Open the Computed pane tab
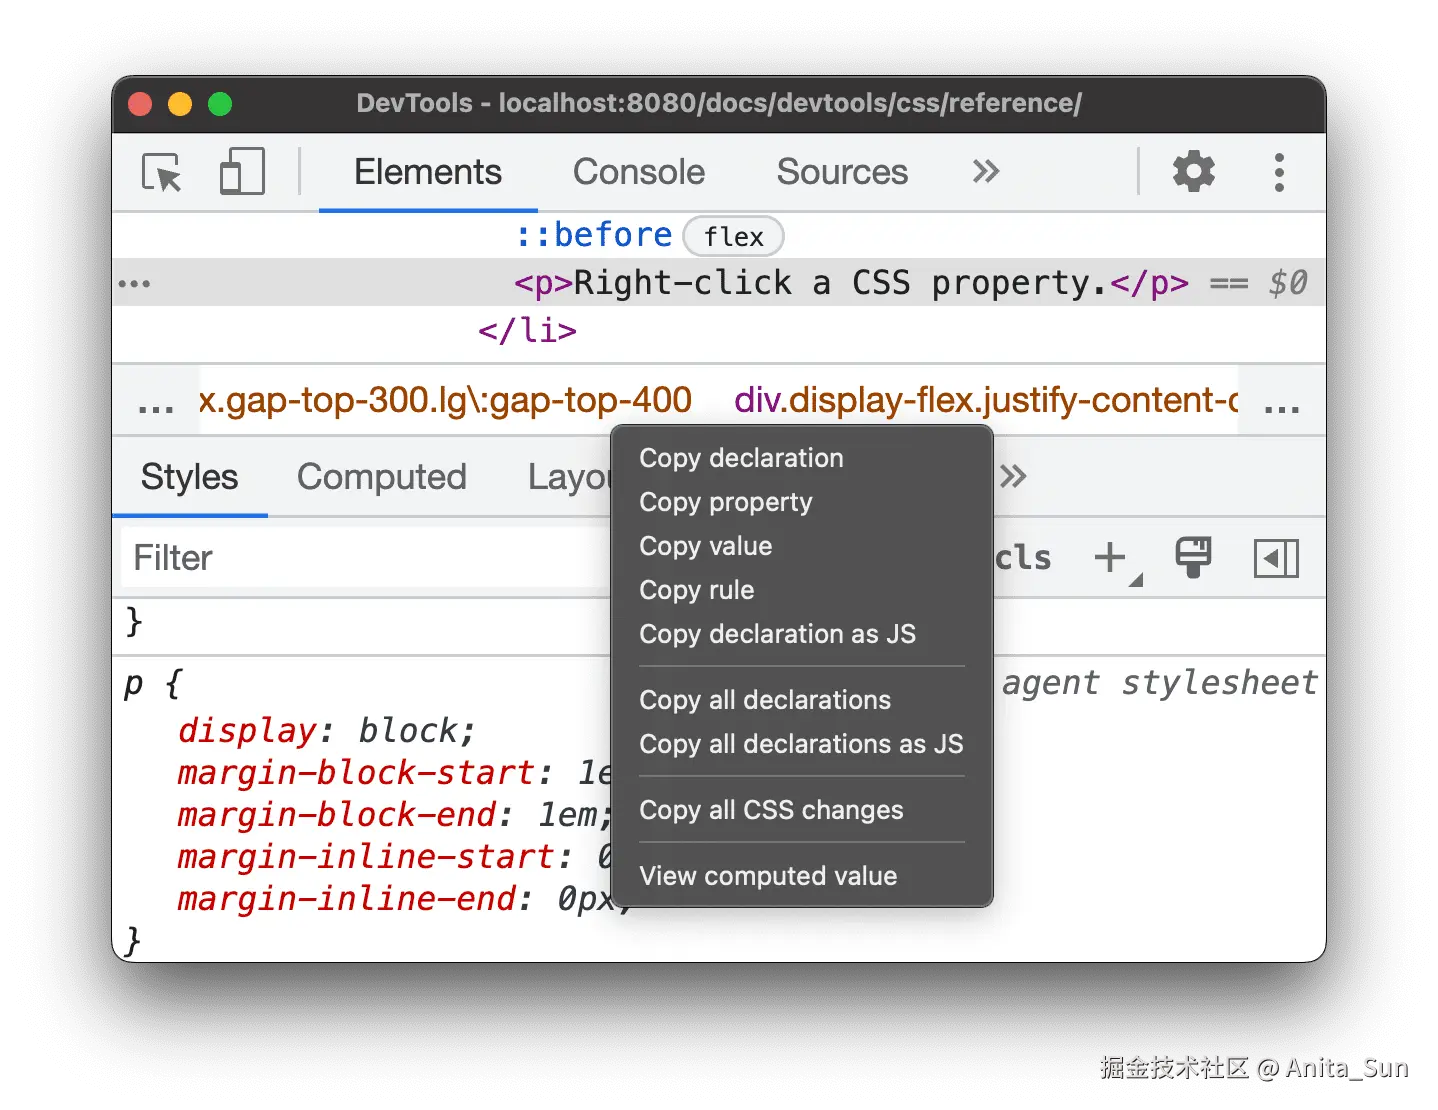Image resolution: width=1438 pixels, height=1110 pixels. [382, 477]
